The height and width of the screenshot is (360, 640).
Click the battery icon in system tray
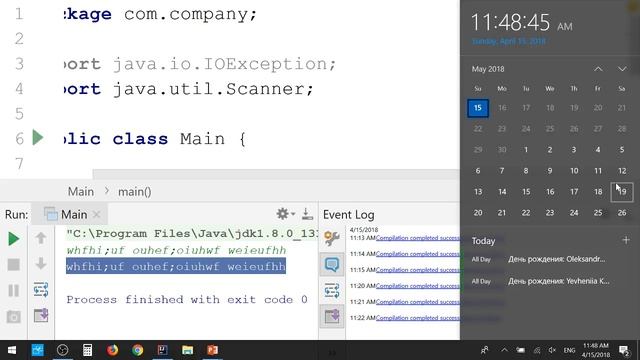tap(520, 350)
